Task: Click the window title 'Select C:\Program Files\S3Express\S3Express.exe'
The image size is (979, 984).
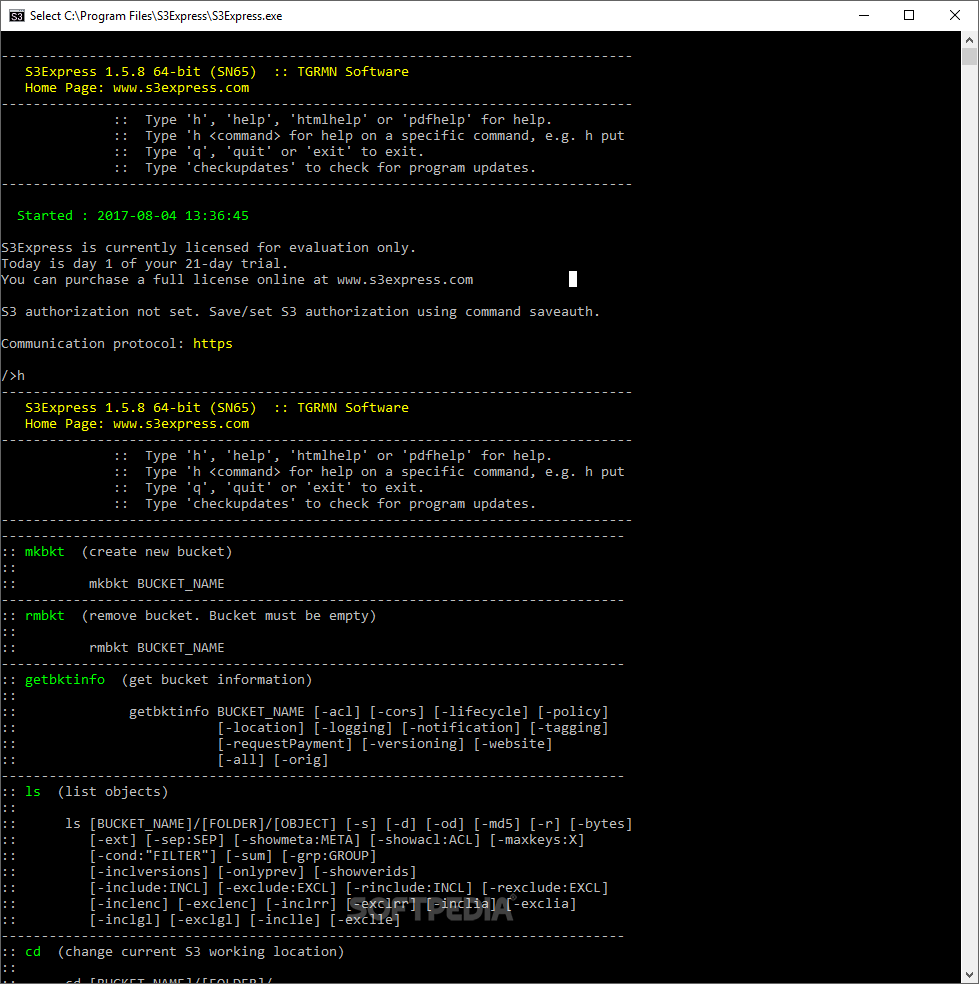Action: [156, 16]
